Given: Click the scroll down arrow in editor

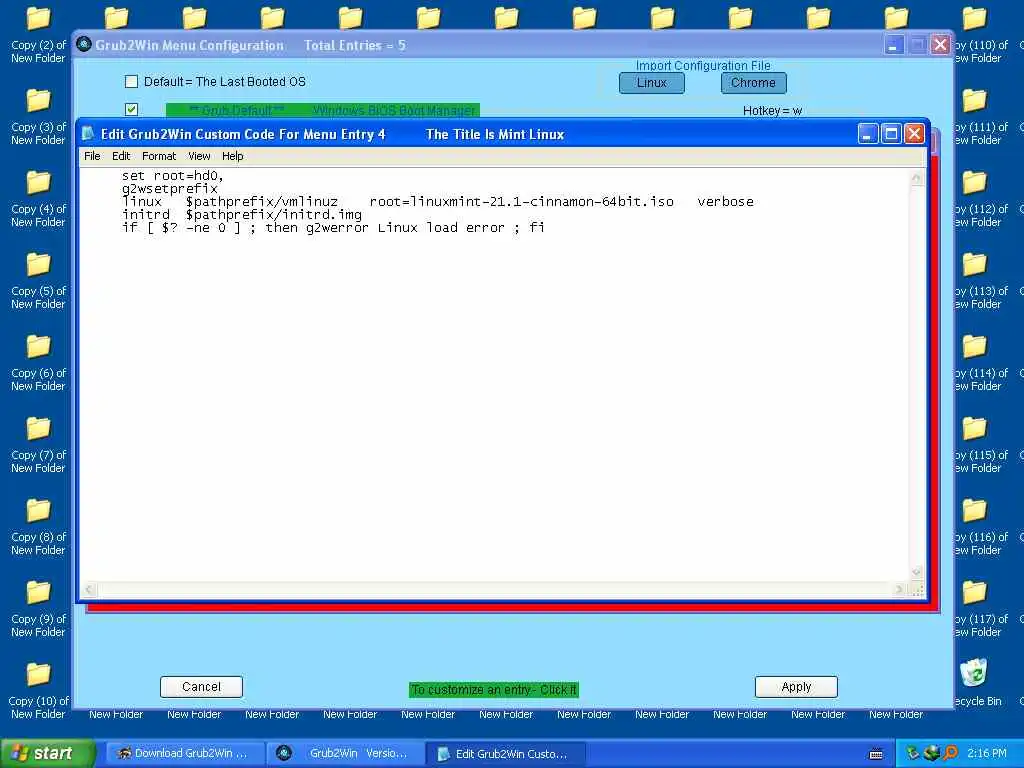Looking at the screenshot, I should click(x=917, y=572).
